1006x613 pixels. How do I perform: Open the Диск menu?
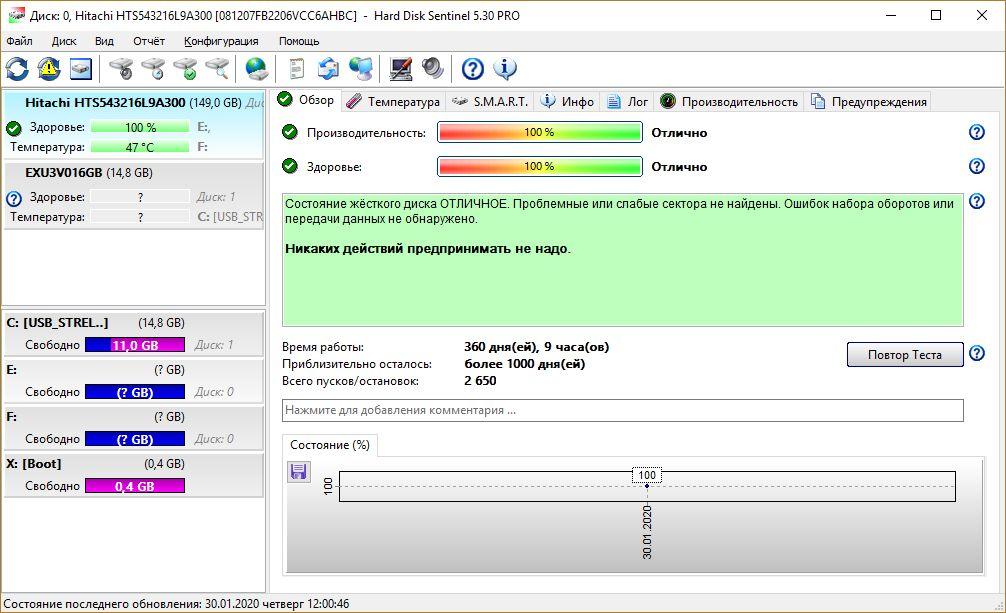pyautogui.click(x=64, y=41)
